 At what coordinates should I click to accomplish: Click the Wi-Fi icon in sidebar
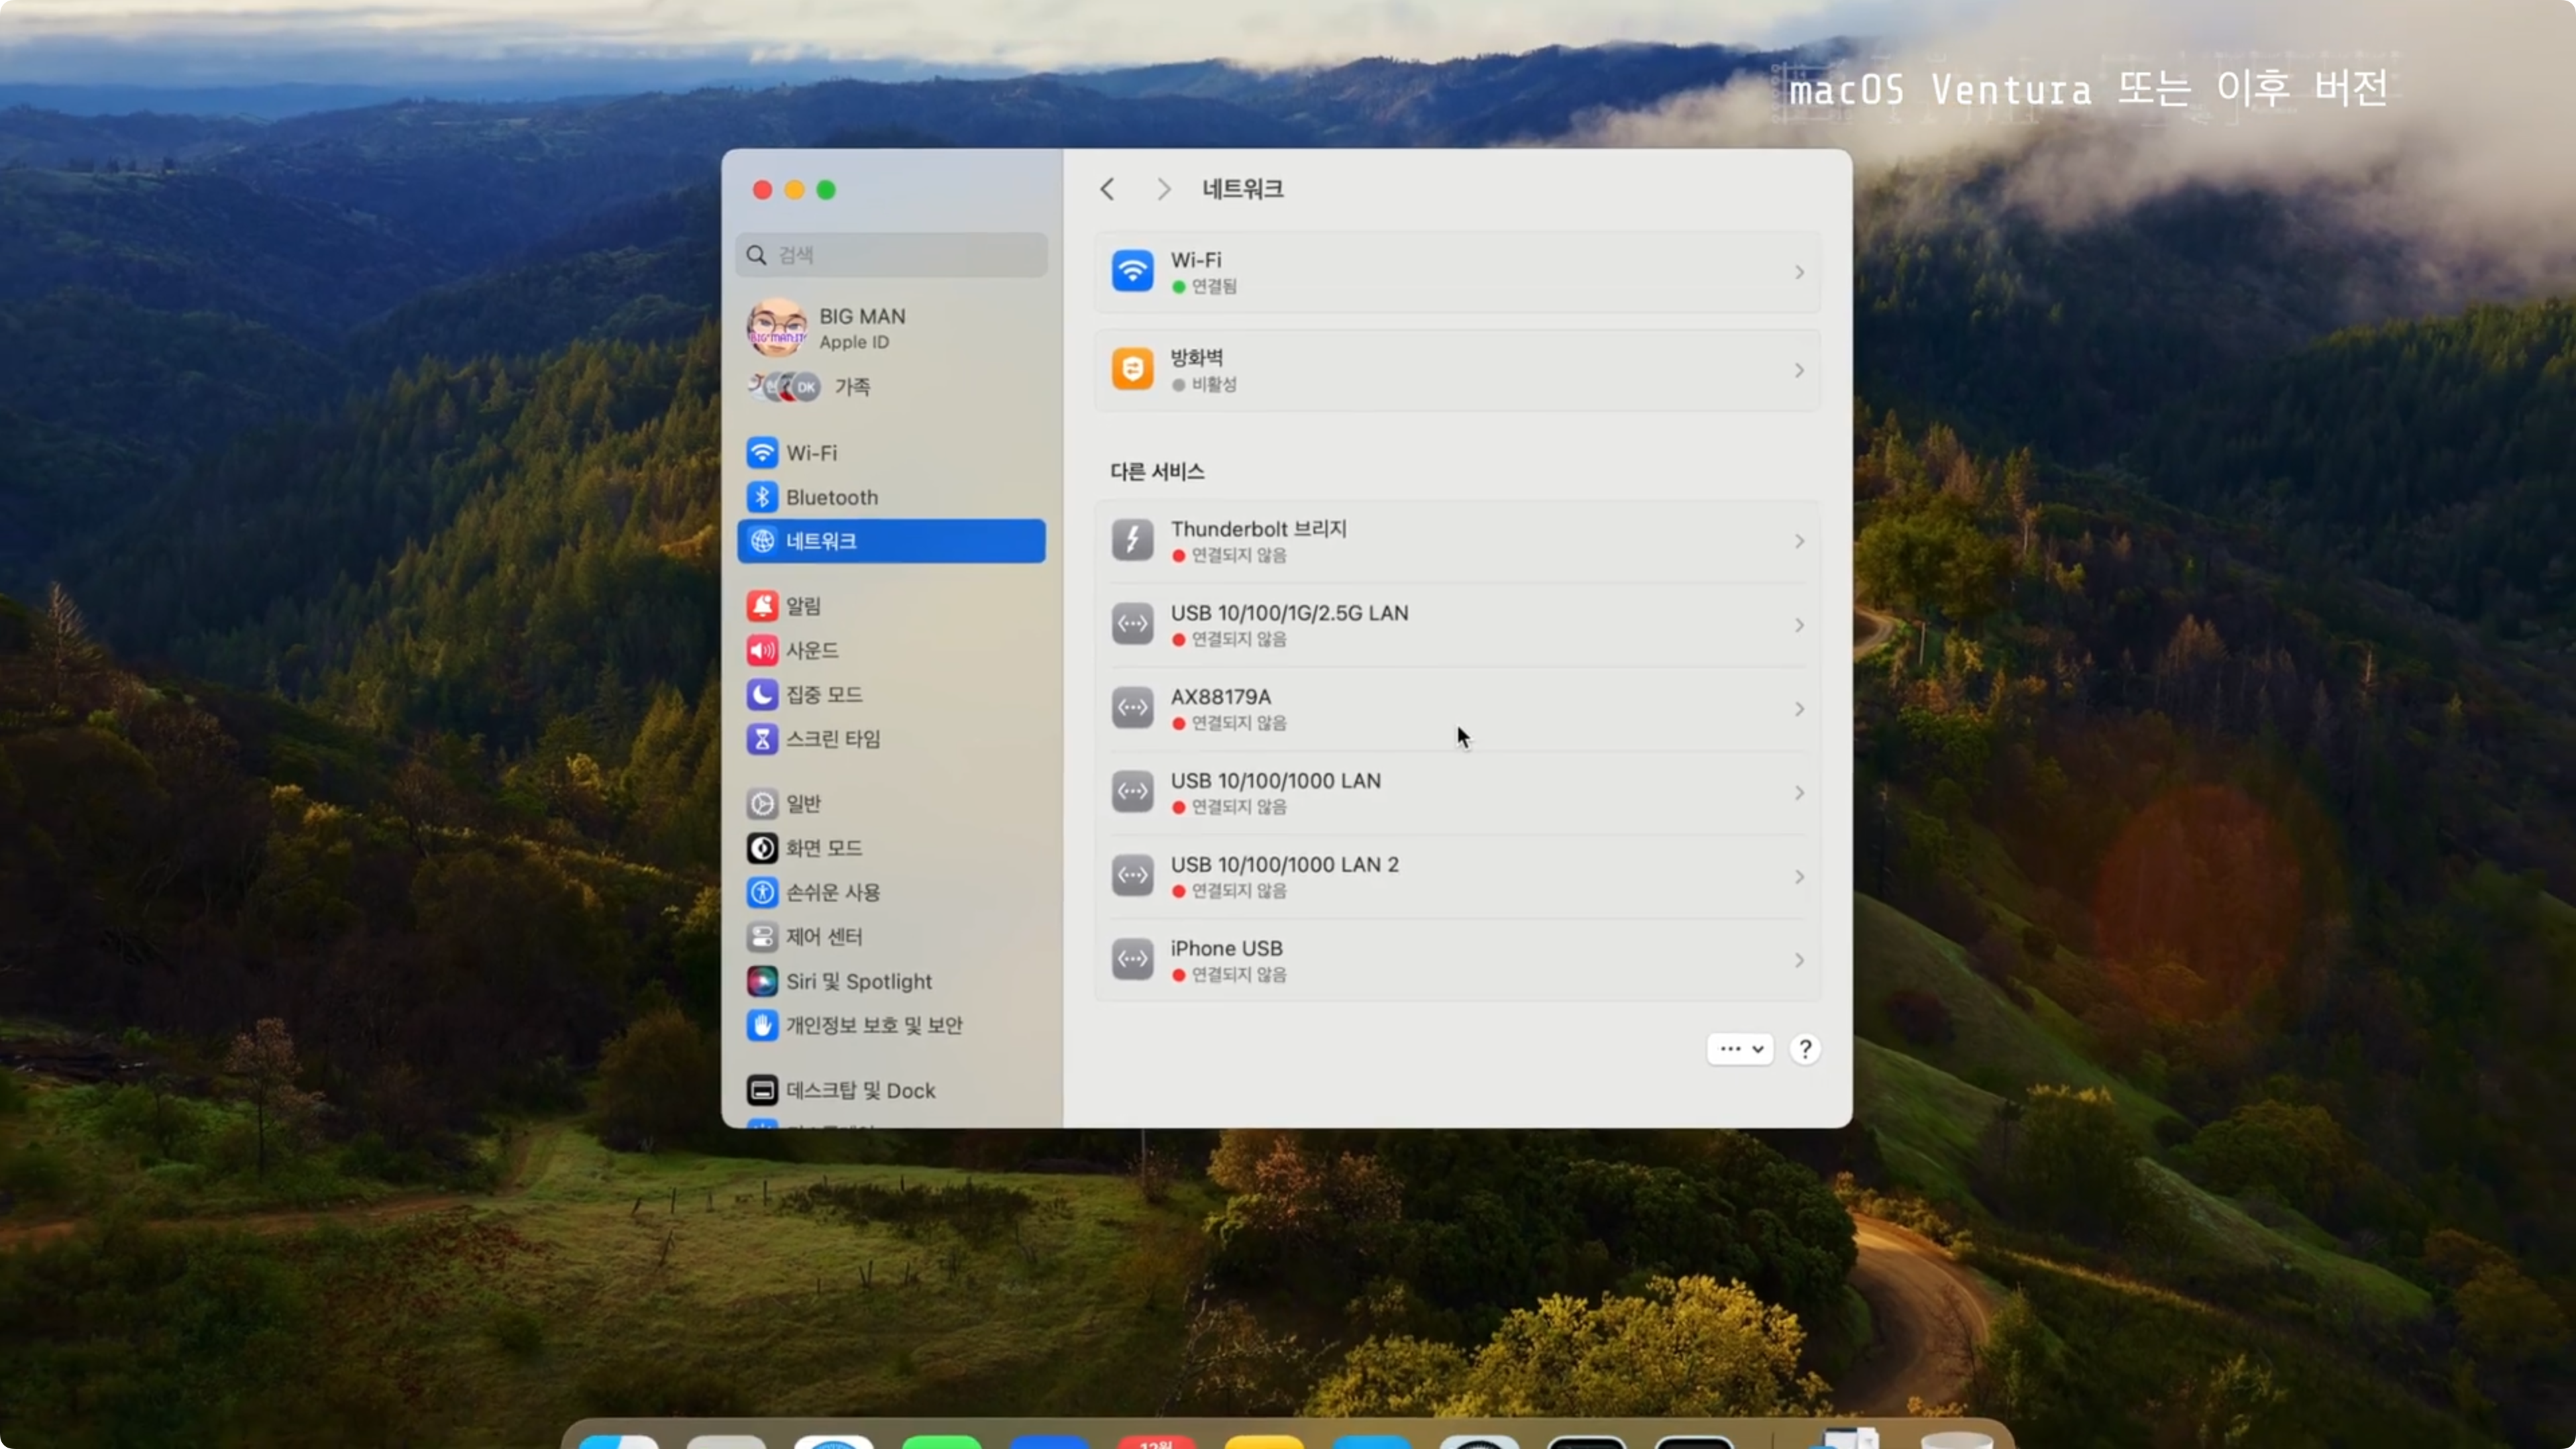[x=762, y=453]
